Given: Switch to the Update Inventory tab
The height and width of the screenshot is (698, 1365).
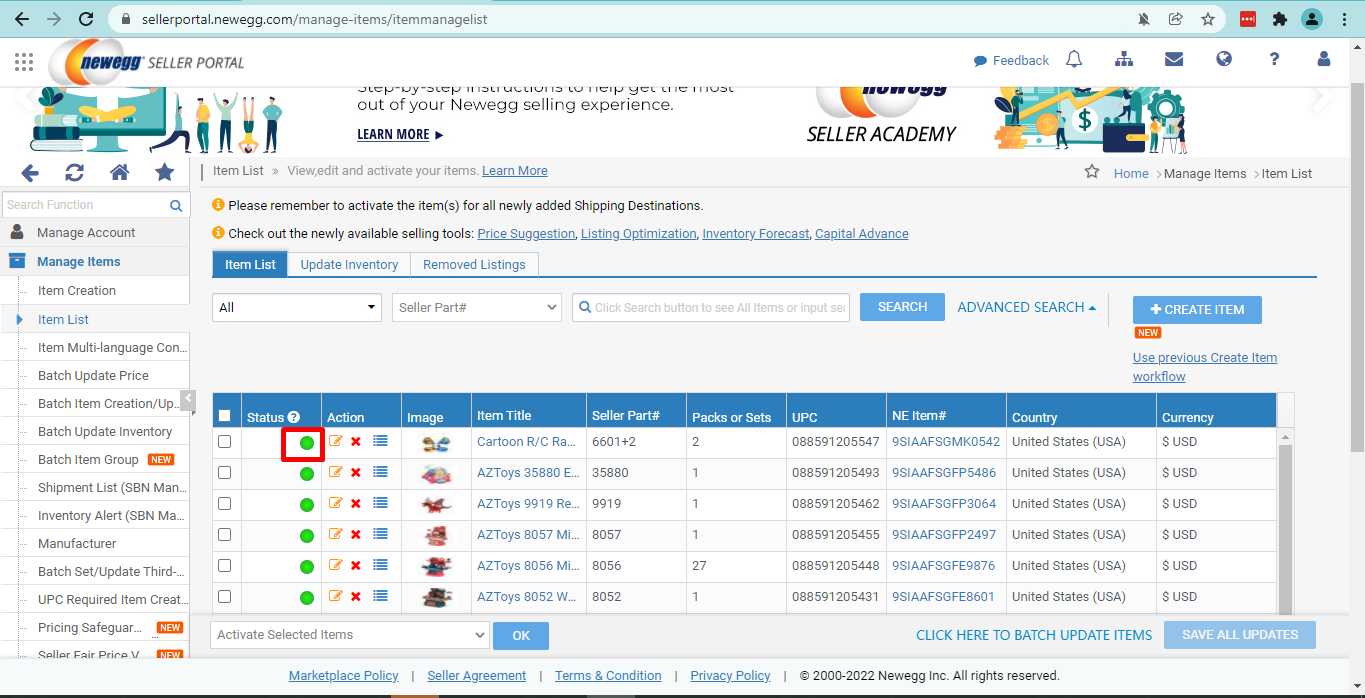Looking at the screenshot, I should [x=349, y=264].
